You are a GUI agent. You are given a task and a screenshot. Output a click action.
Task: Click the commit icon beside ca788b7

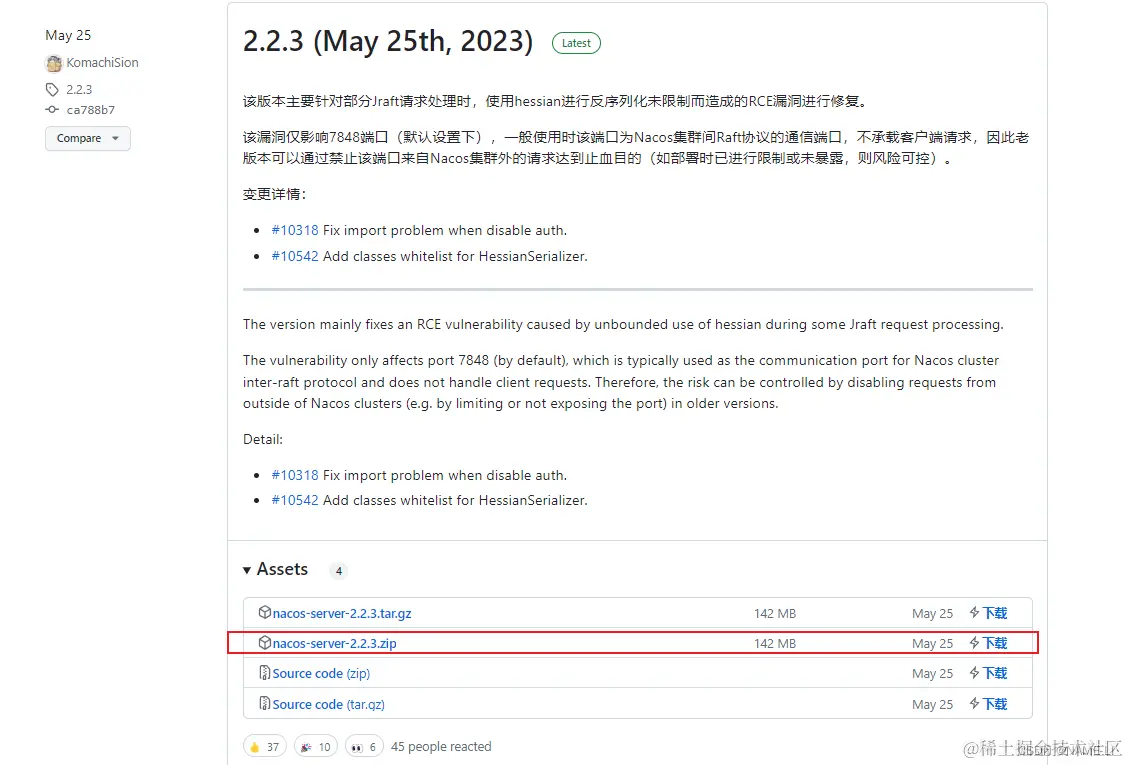coord(52,109)
